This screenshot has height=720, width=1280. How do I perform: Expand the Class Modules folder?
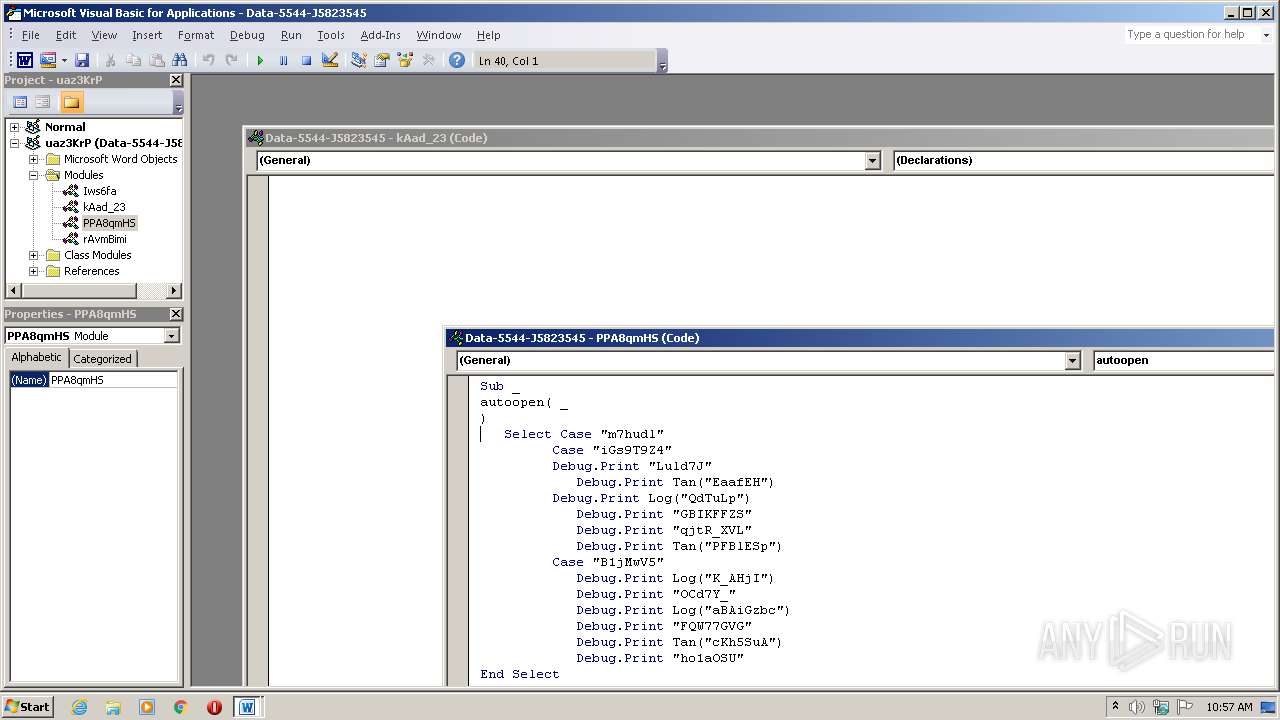click(33, 255)
